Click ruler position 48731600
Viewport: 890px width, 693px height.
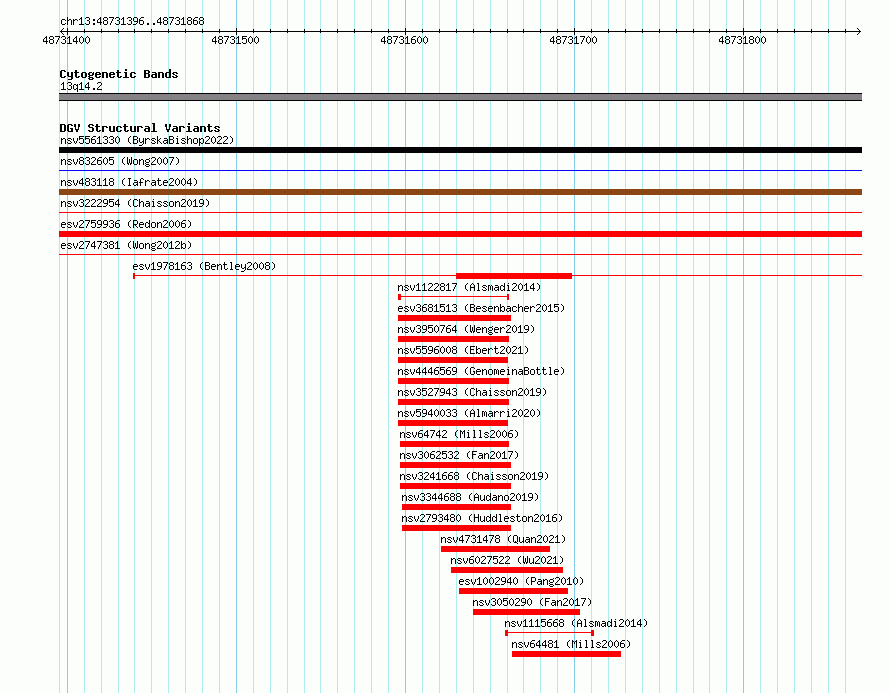click(404, 40)
